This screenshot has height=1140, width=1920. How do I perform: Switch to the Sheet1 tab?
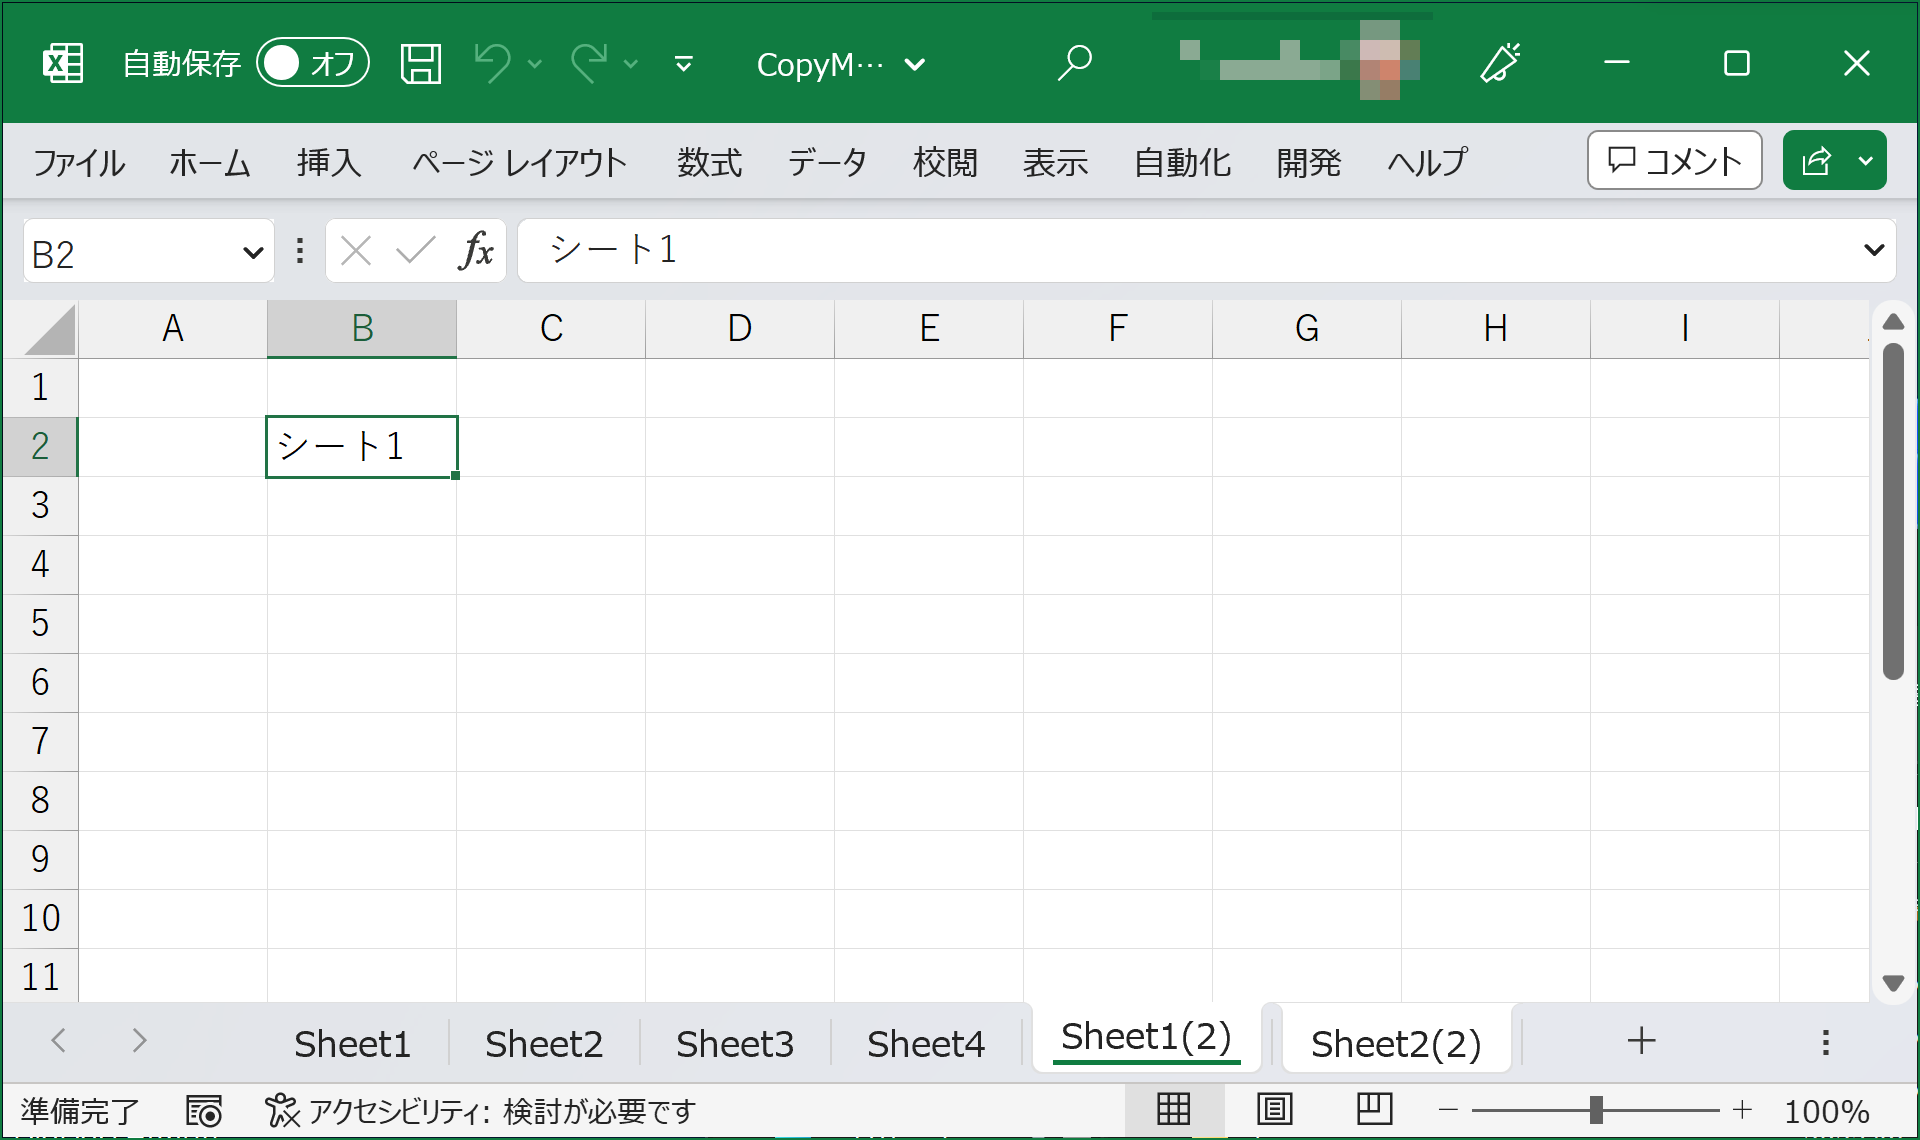352,1044
